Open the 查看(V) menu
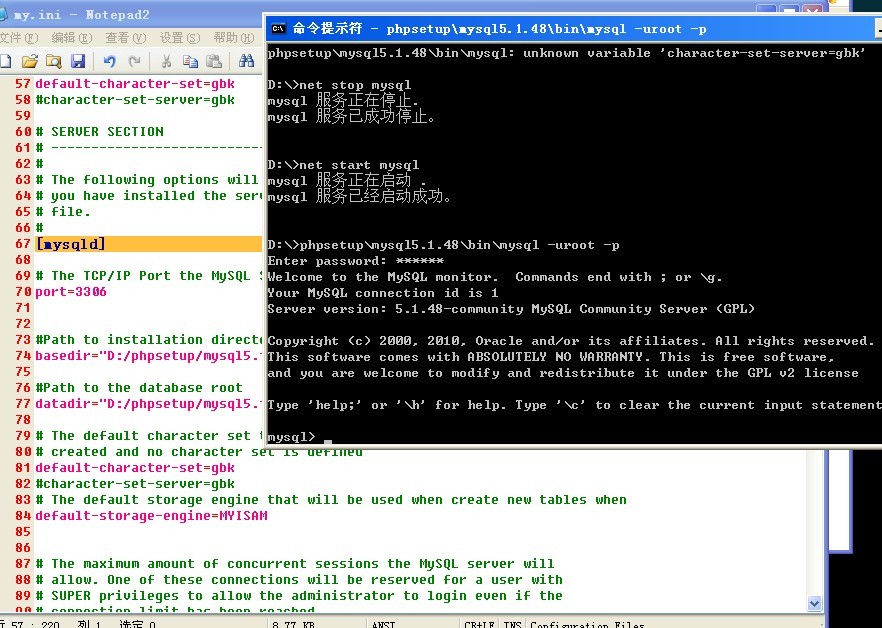882x628 pixels. (x=125, y=38)
